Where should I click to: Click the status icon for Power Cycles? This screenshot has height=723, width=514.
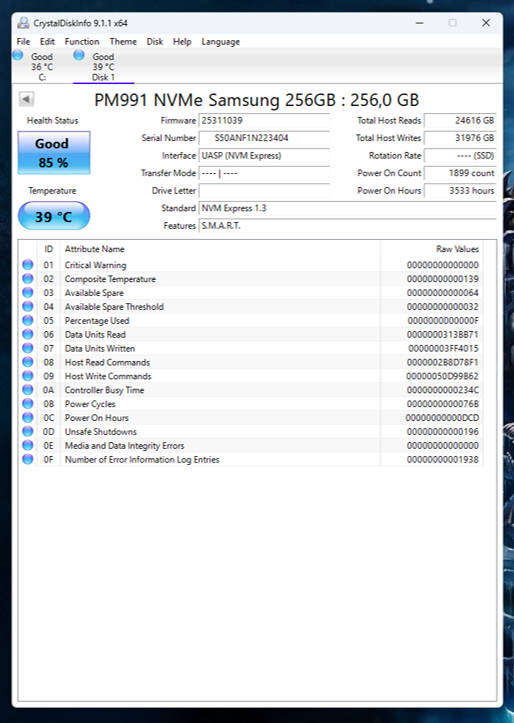pyautogui.click(x=28, y=403)
